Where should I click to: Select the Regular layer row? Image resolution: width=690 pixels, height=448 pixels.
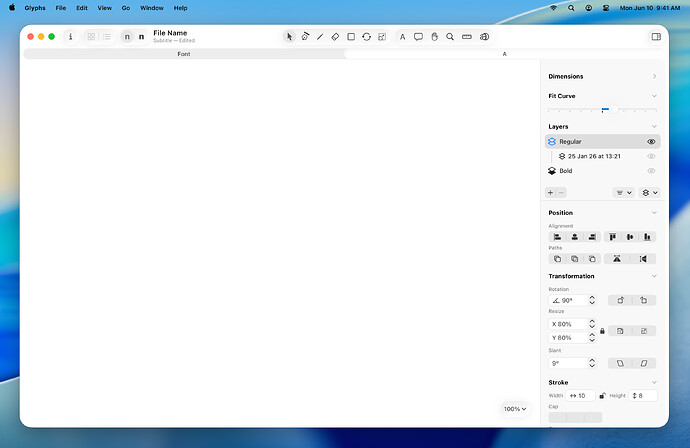[602, 141]
